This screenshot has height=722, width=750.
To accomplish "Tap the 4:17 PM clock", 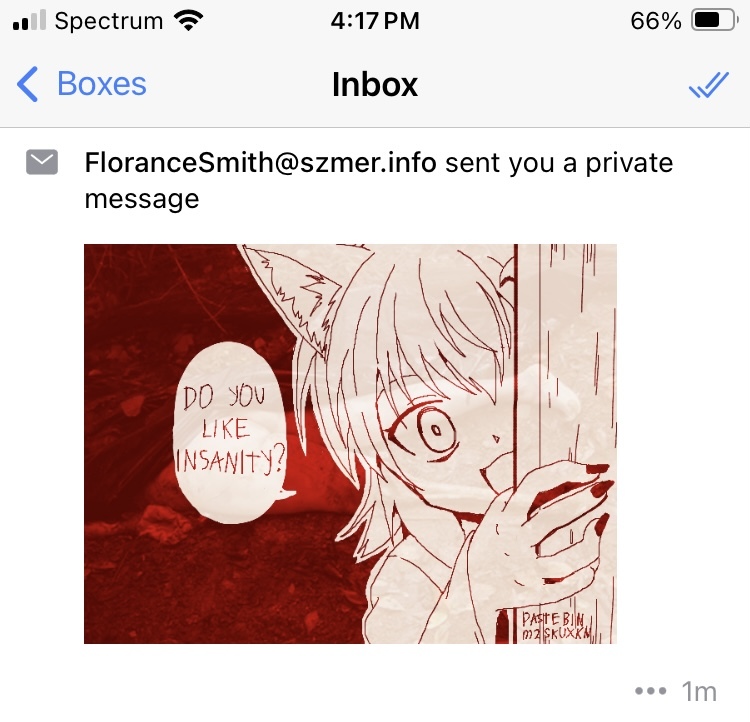I will 375,21.
